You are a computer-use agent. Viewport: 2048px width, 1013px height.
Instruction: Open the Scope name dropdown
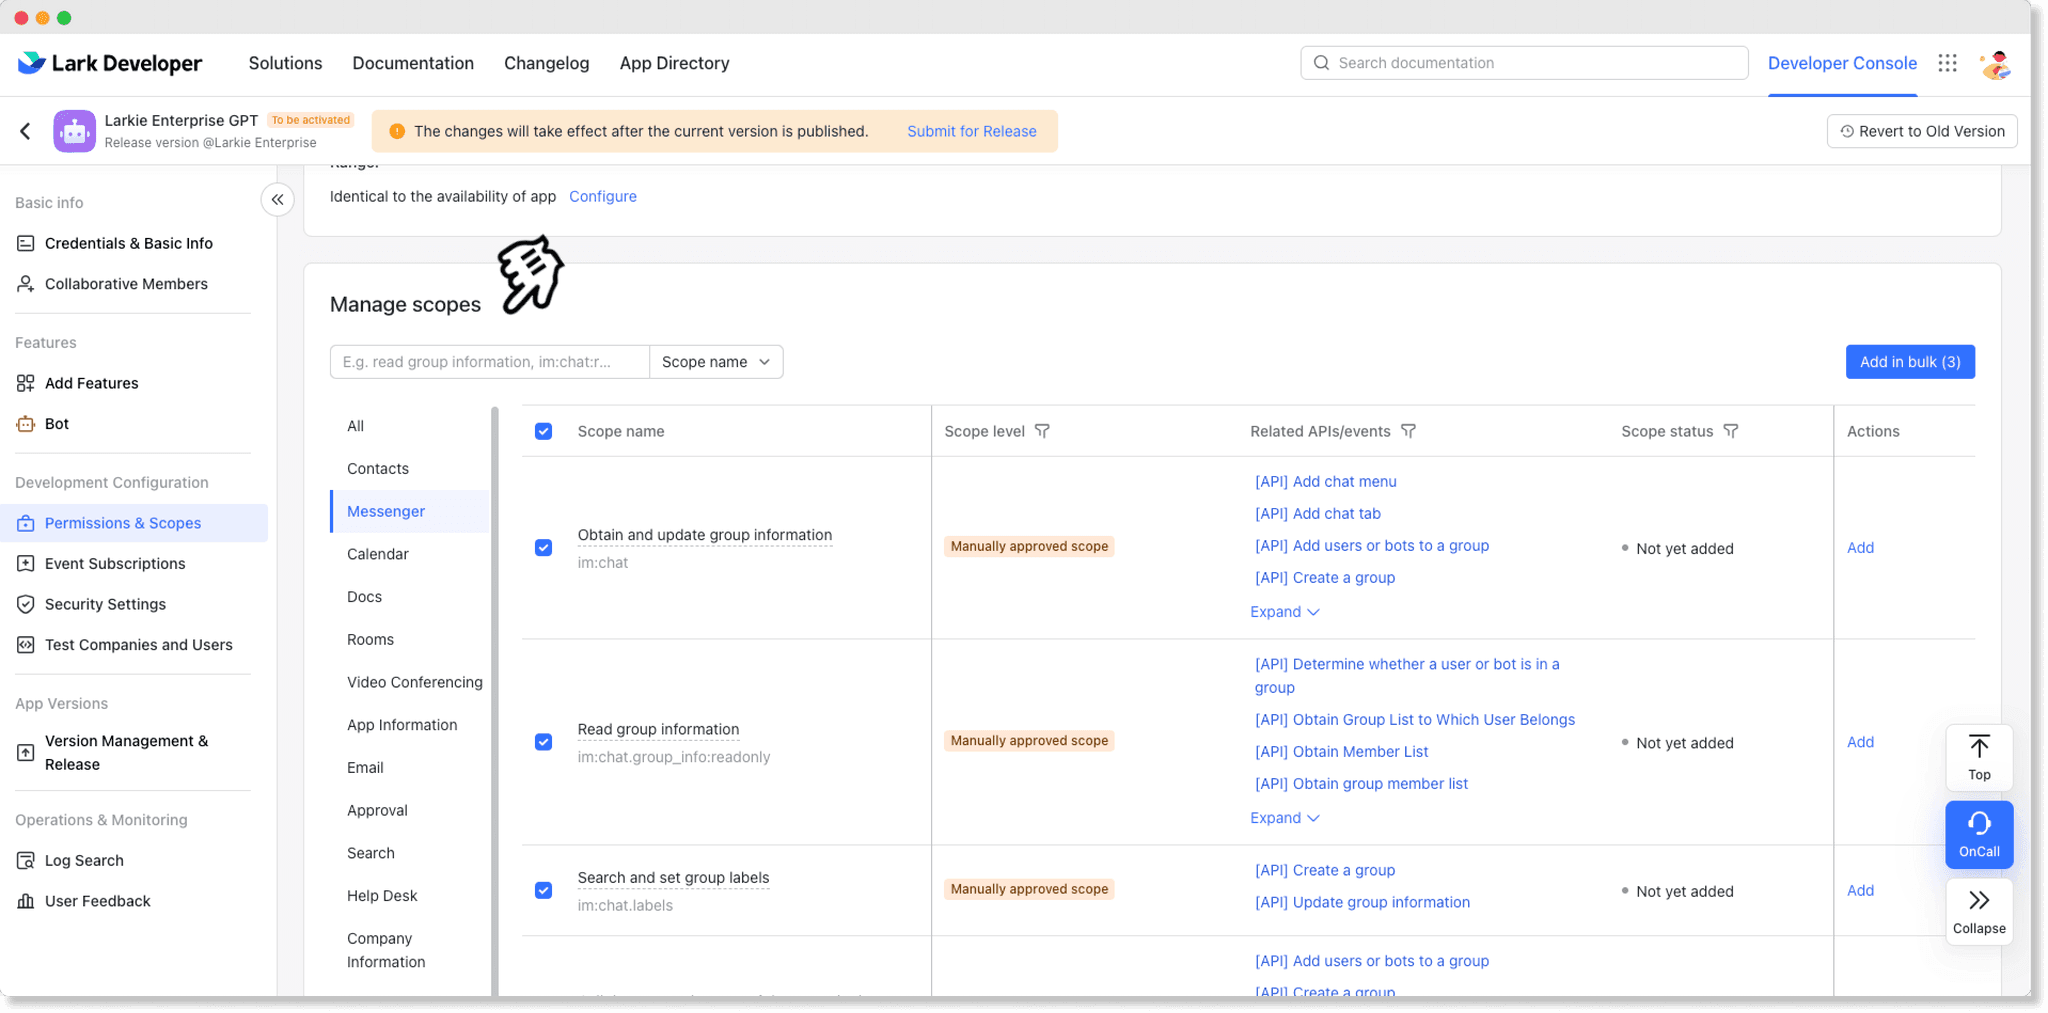click(x=716, y=361)
